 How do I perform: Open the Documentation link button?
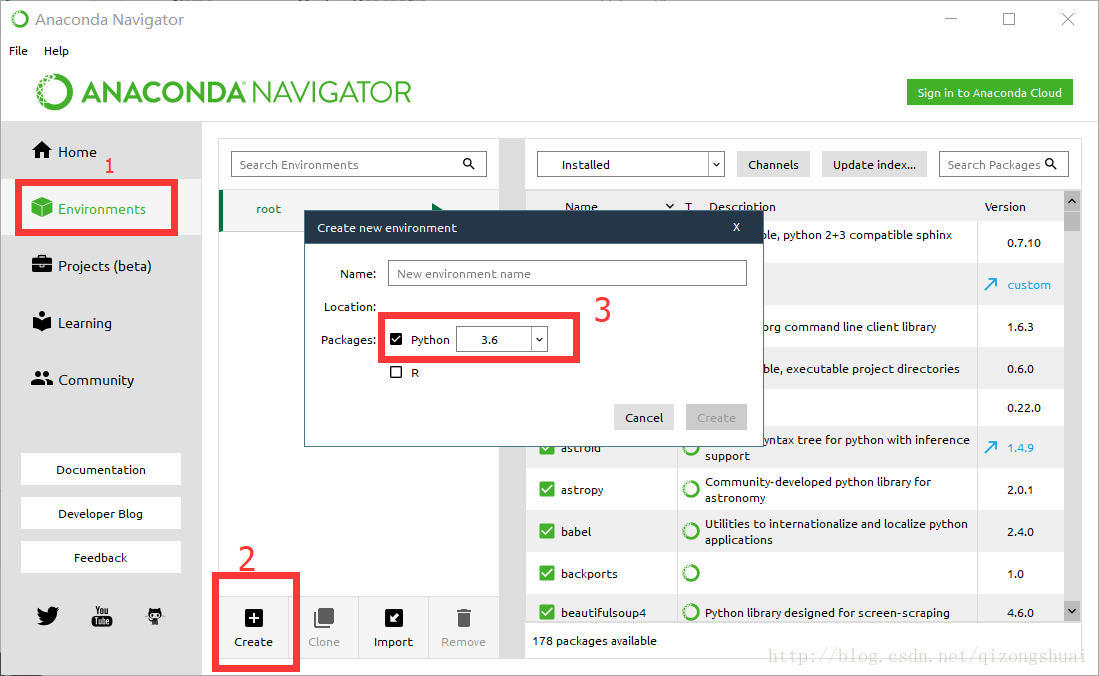101,469
